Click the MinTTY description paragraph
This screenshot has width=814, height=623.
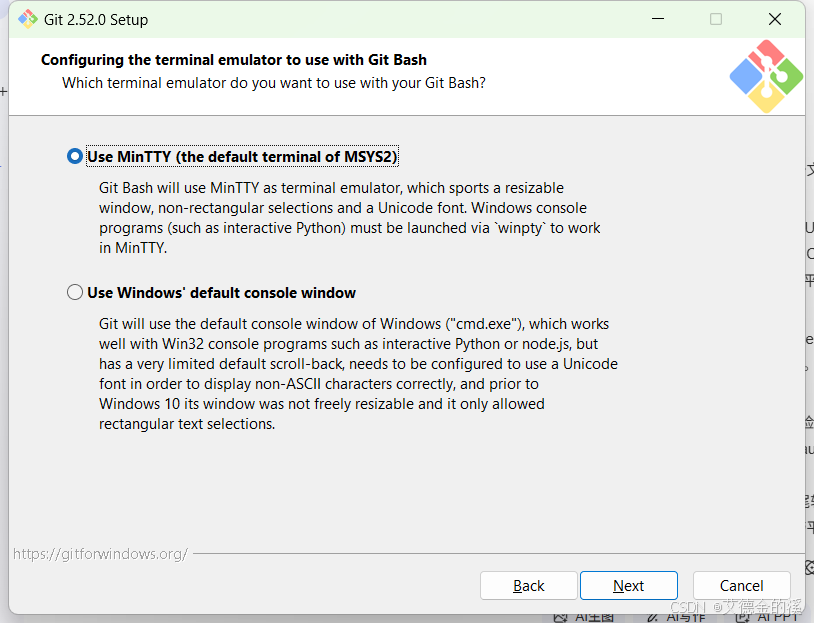click(x=350, y=218)
